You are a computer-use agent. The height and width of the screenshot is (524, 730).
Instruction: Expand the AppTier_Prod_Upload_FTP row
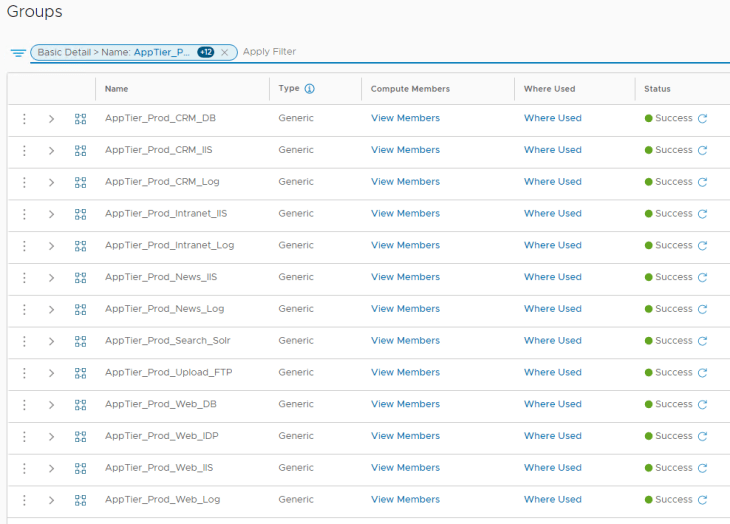click(51, 373)
